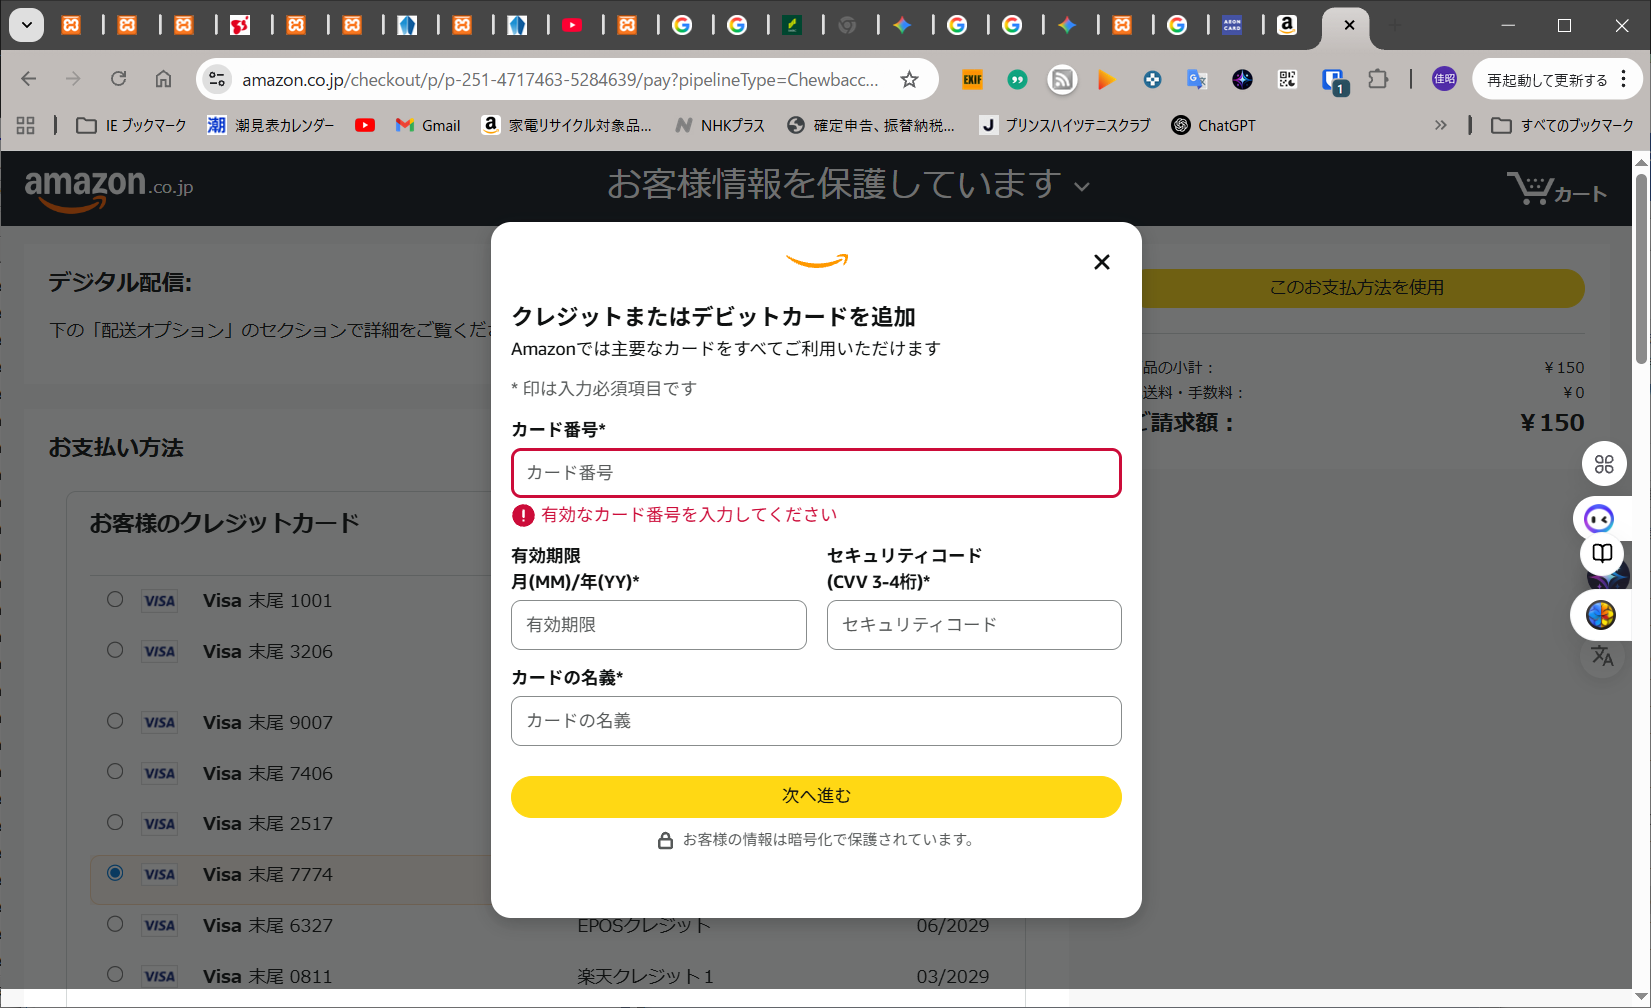Choose the Visa ending 6327 radio button

115,924
